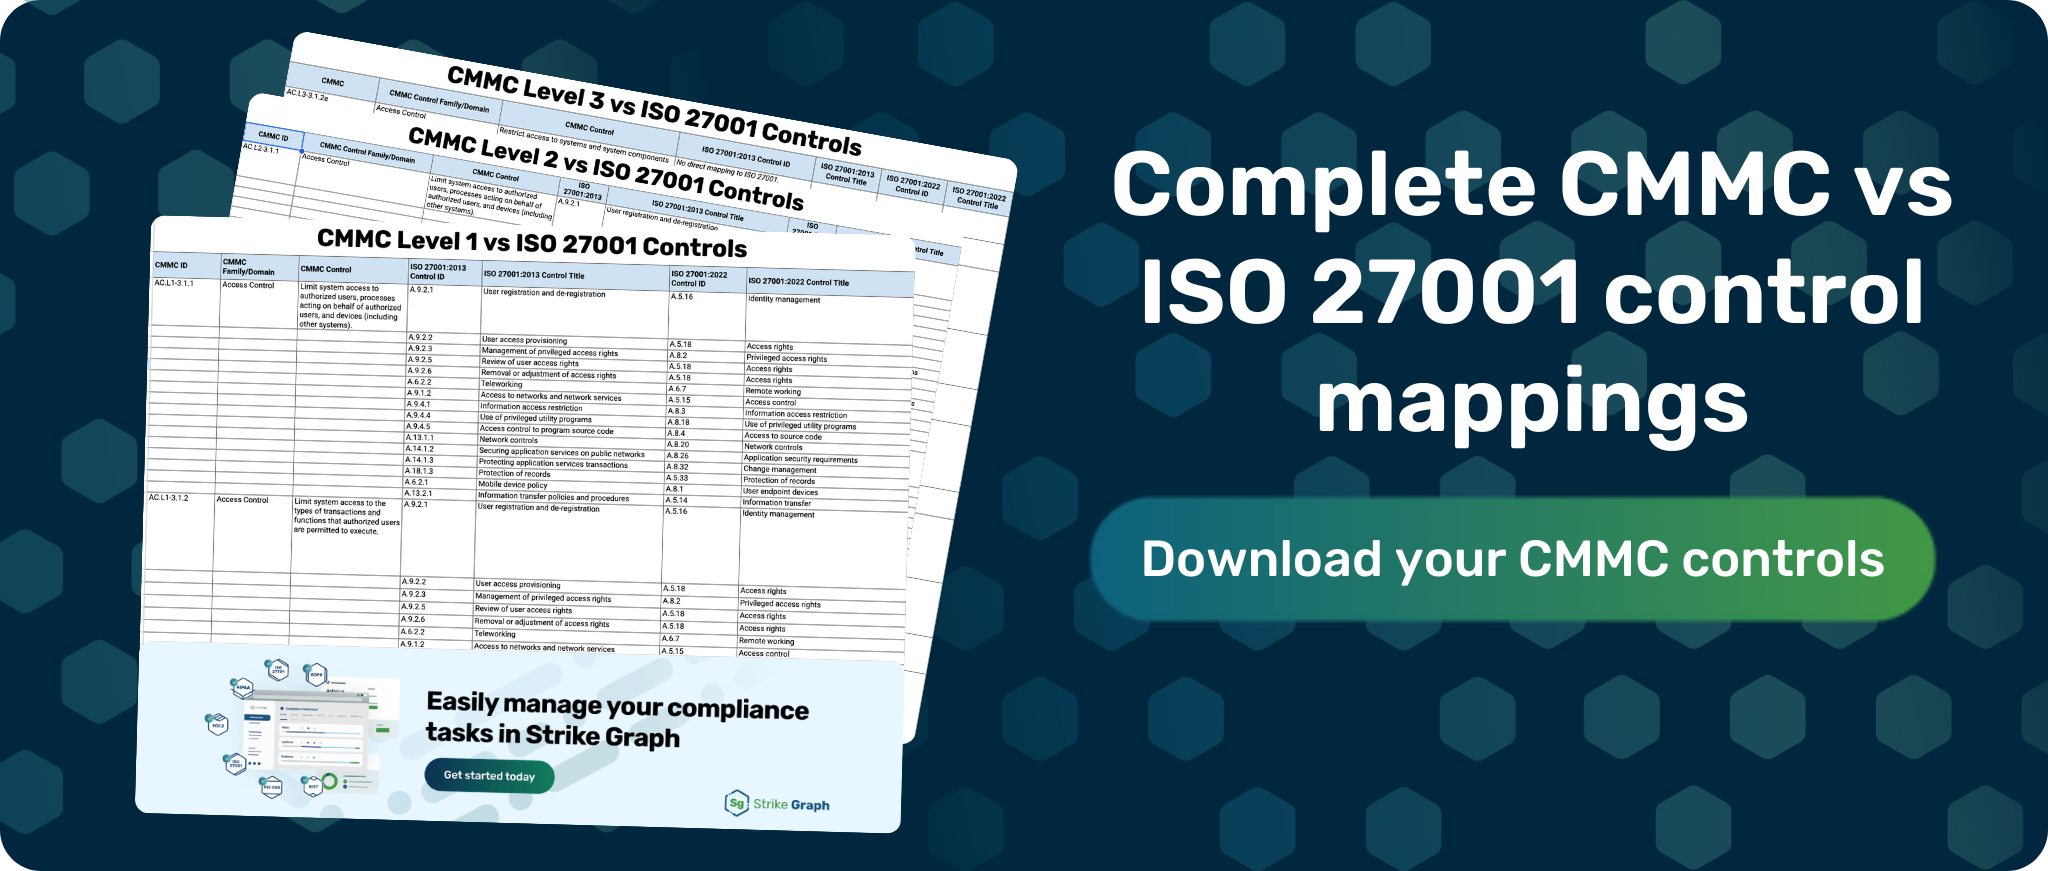The width and height of the screenshot is (2048, 871).
Task: Click the CMMC Family/Domain column header
Action: [248, 267]
